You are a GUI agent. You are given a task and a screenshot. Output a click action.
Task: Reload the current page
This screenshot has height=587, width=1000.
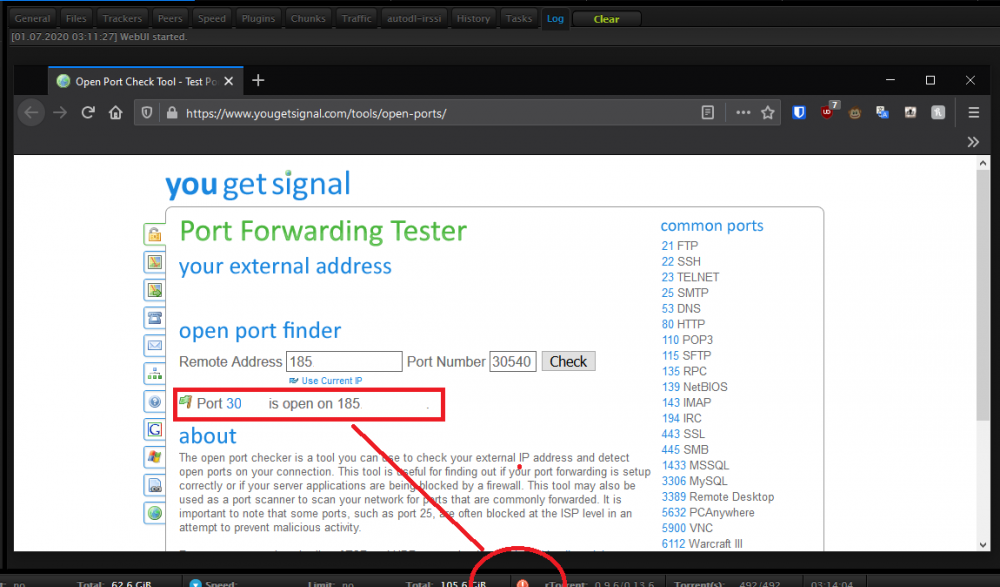click(88, 113)
